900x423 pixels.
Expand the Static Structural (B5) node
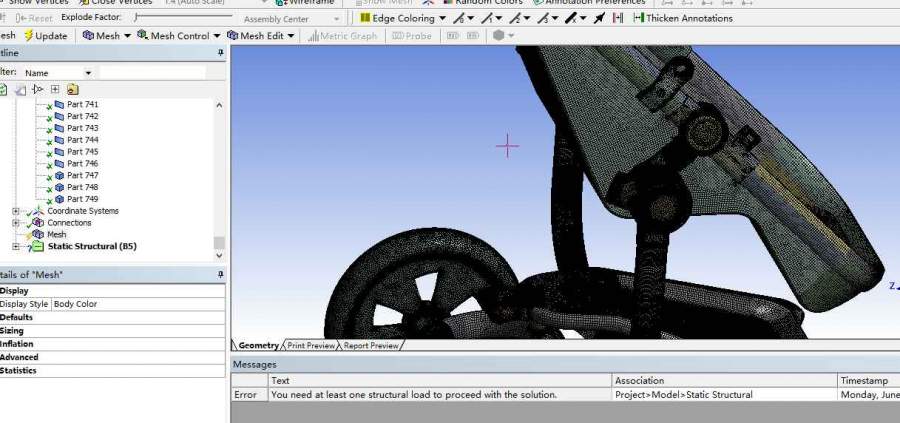pos(15,247)
